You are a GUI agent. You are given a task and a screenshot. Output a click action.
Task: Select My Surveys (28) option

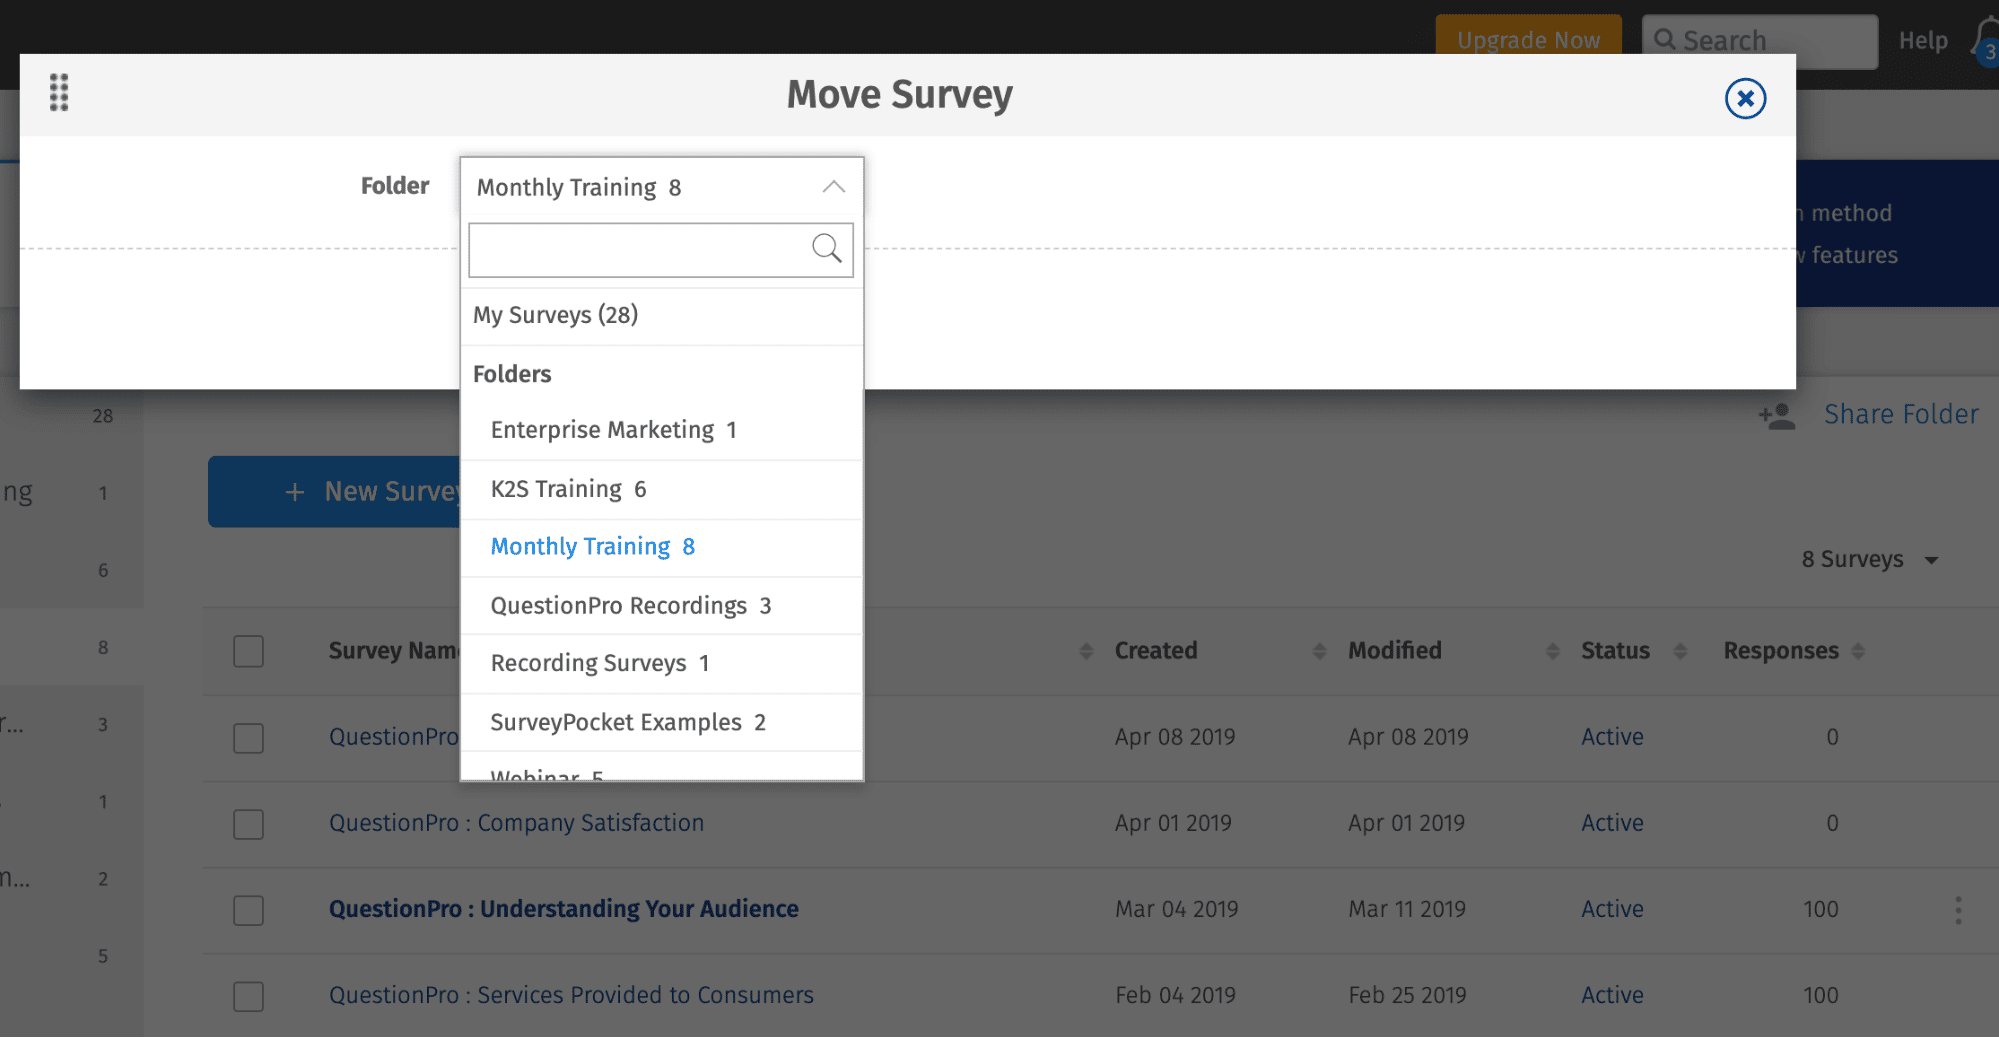pyautogui.click(x=661, y=316)
